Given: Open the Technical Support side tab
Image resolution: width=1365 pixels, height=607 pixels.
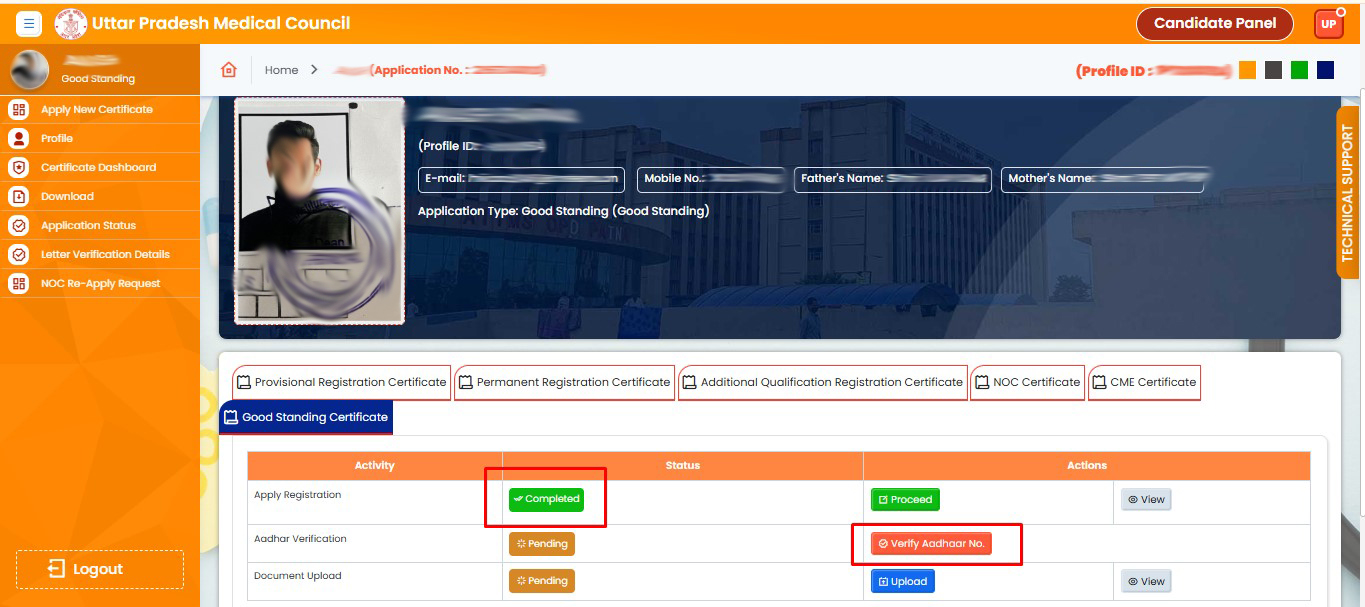Looking at the screenshot, I should point(1347,192).
